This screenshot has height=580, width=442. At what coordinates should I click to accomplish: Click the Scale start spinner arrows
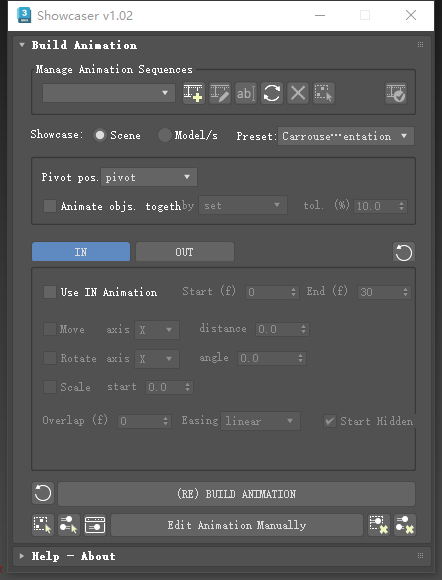pyautogui.click(x=188, y=387)
